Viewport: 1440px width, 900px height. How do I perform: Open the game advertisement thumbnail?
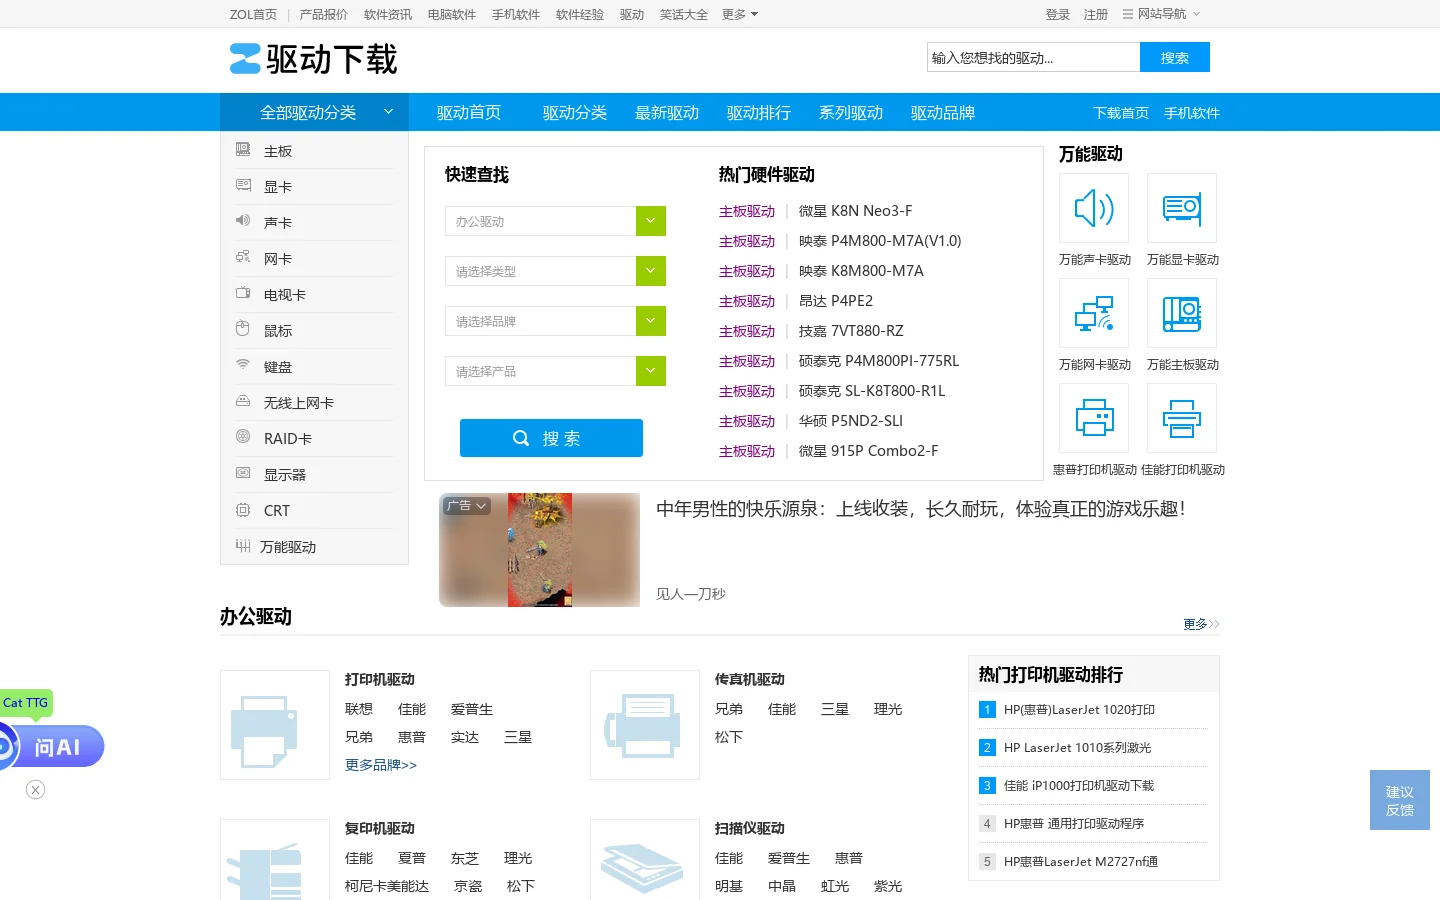pyautogui.click(x=539, y=550)
